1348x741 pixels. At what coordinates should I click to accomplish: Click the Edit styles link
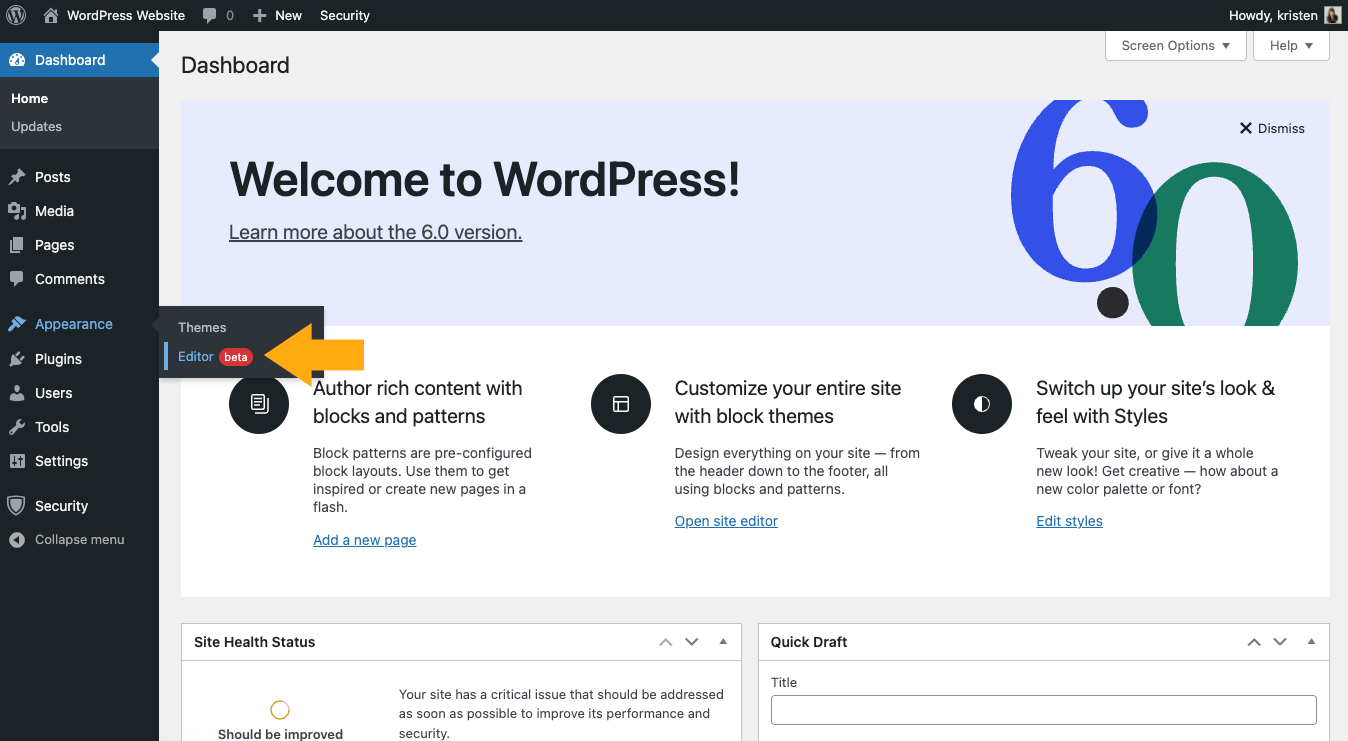click(1069, 521)
